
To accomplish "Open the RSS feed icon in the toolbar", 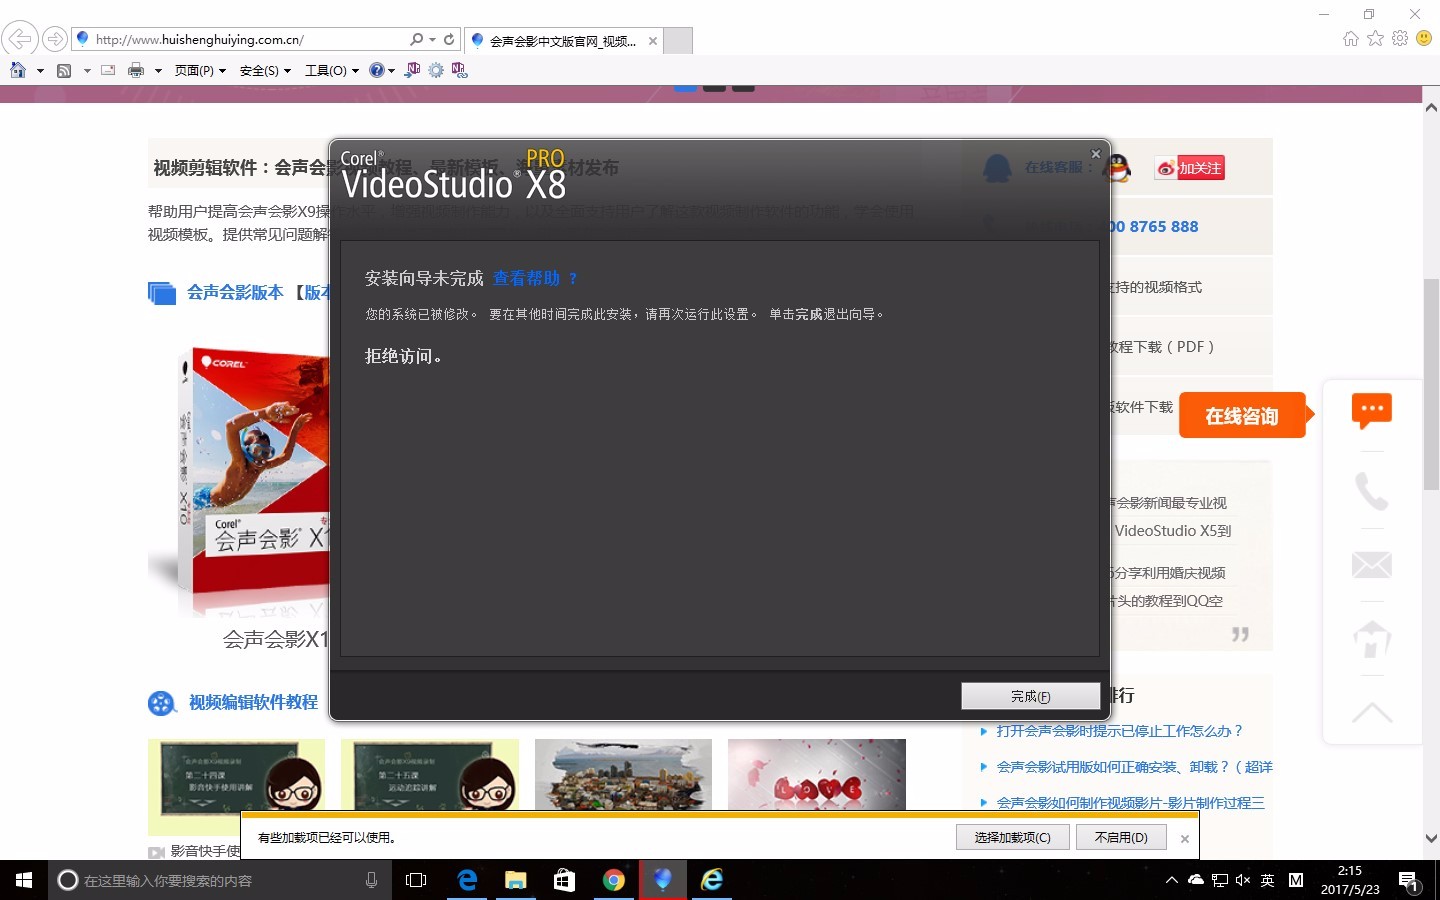I will click(x=63, y=70).
